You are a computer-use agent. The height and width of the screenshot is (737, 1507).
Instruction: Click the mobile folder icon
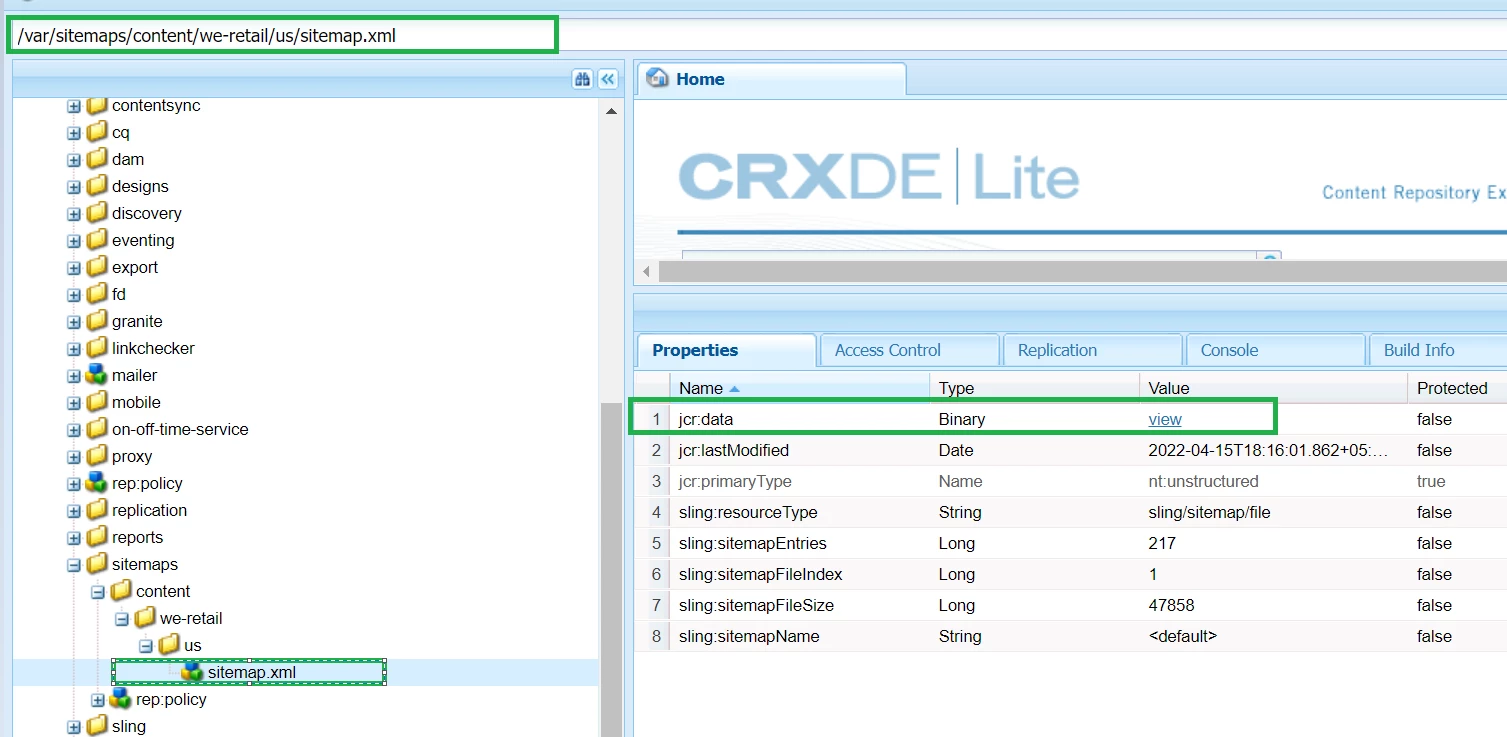(x=96, y=402)
